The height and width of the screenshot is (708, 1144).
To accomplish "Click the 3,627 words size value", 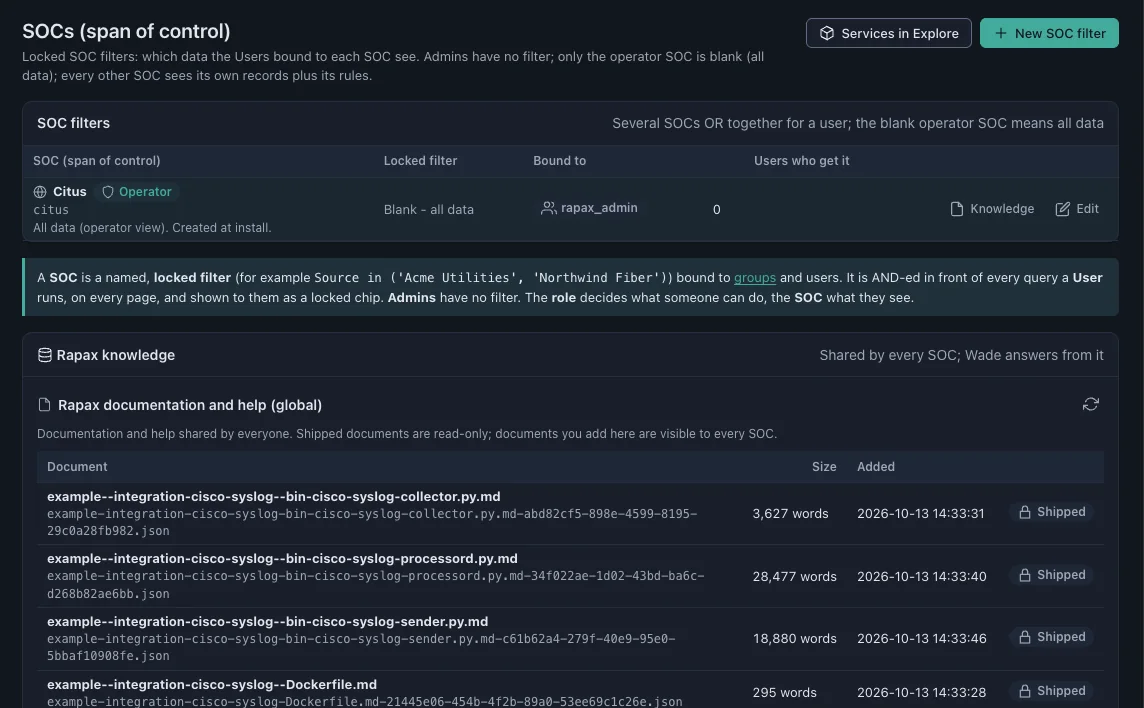I will point(790,513).
